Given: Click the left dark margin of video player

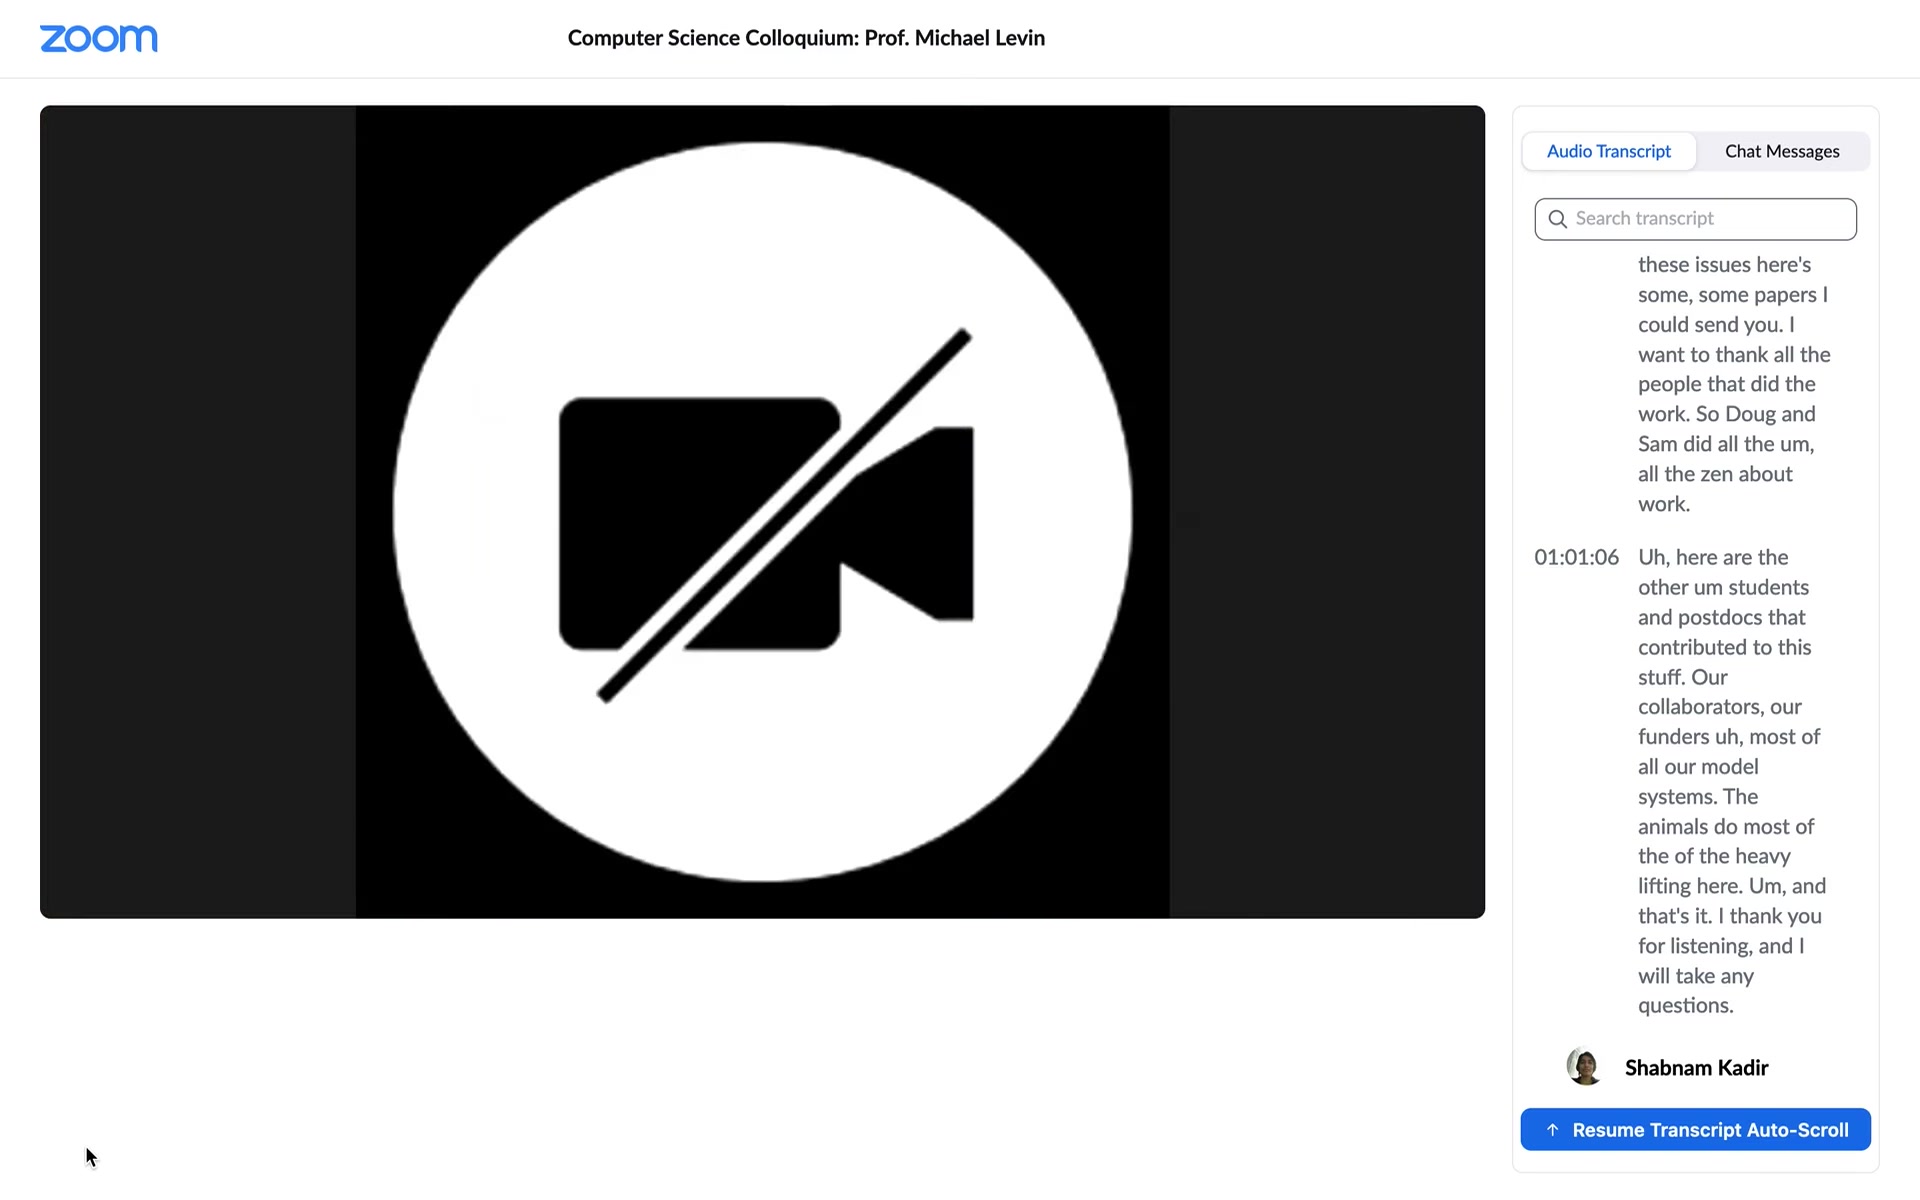Looking at the screenshot, I should pos(197,512).
